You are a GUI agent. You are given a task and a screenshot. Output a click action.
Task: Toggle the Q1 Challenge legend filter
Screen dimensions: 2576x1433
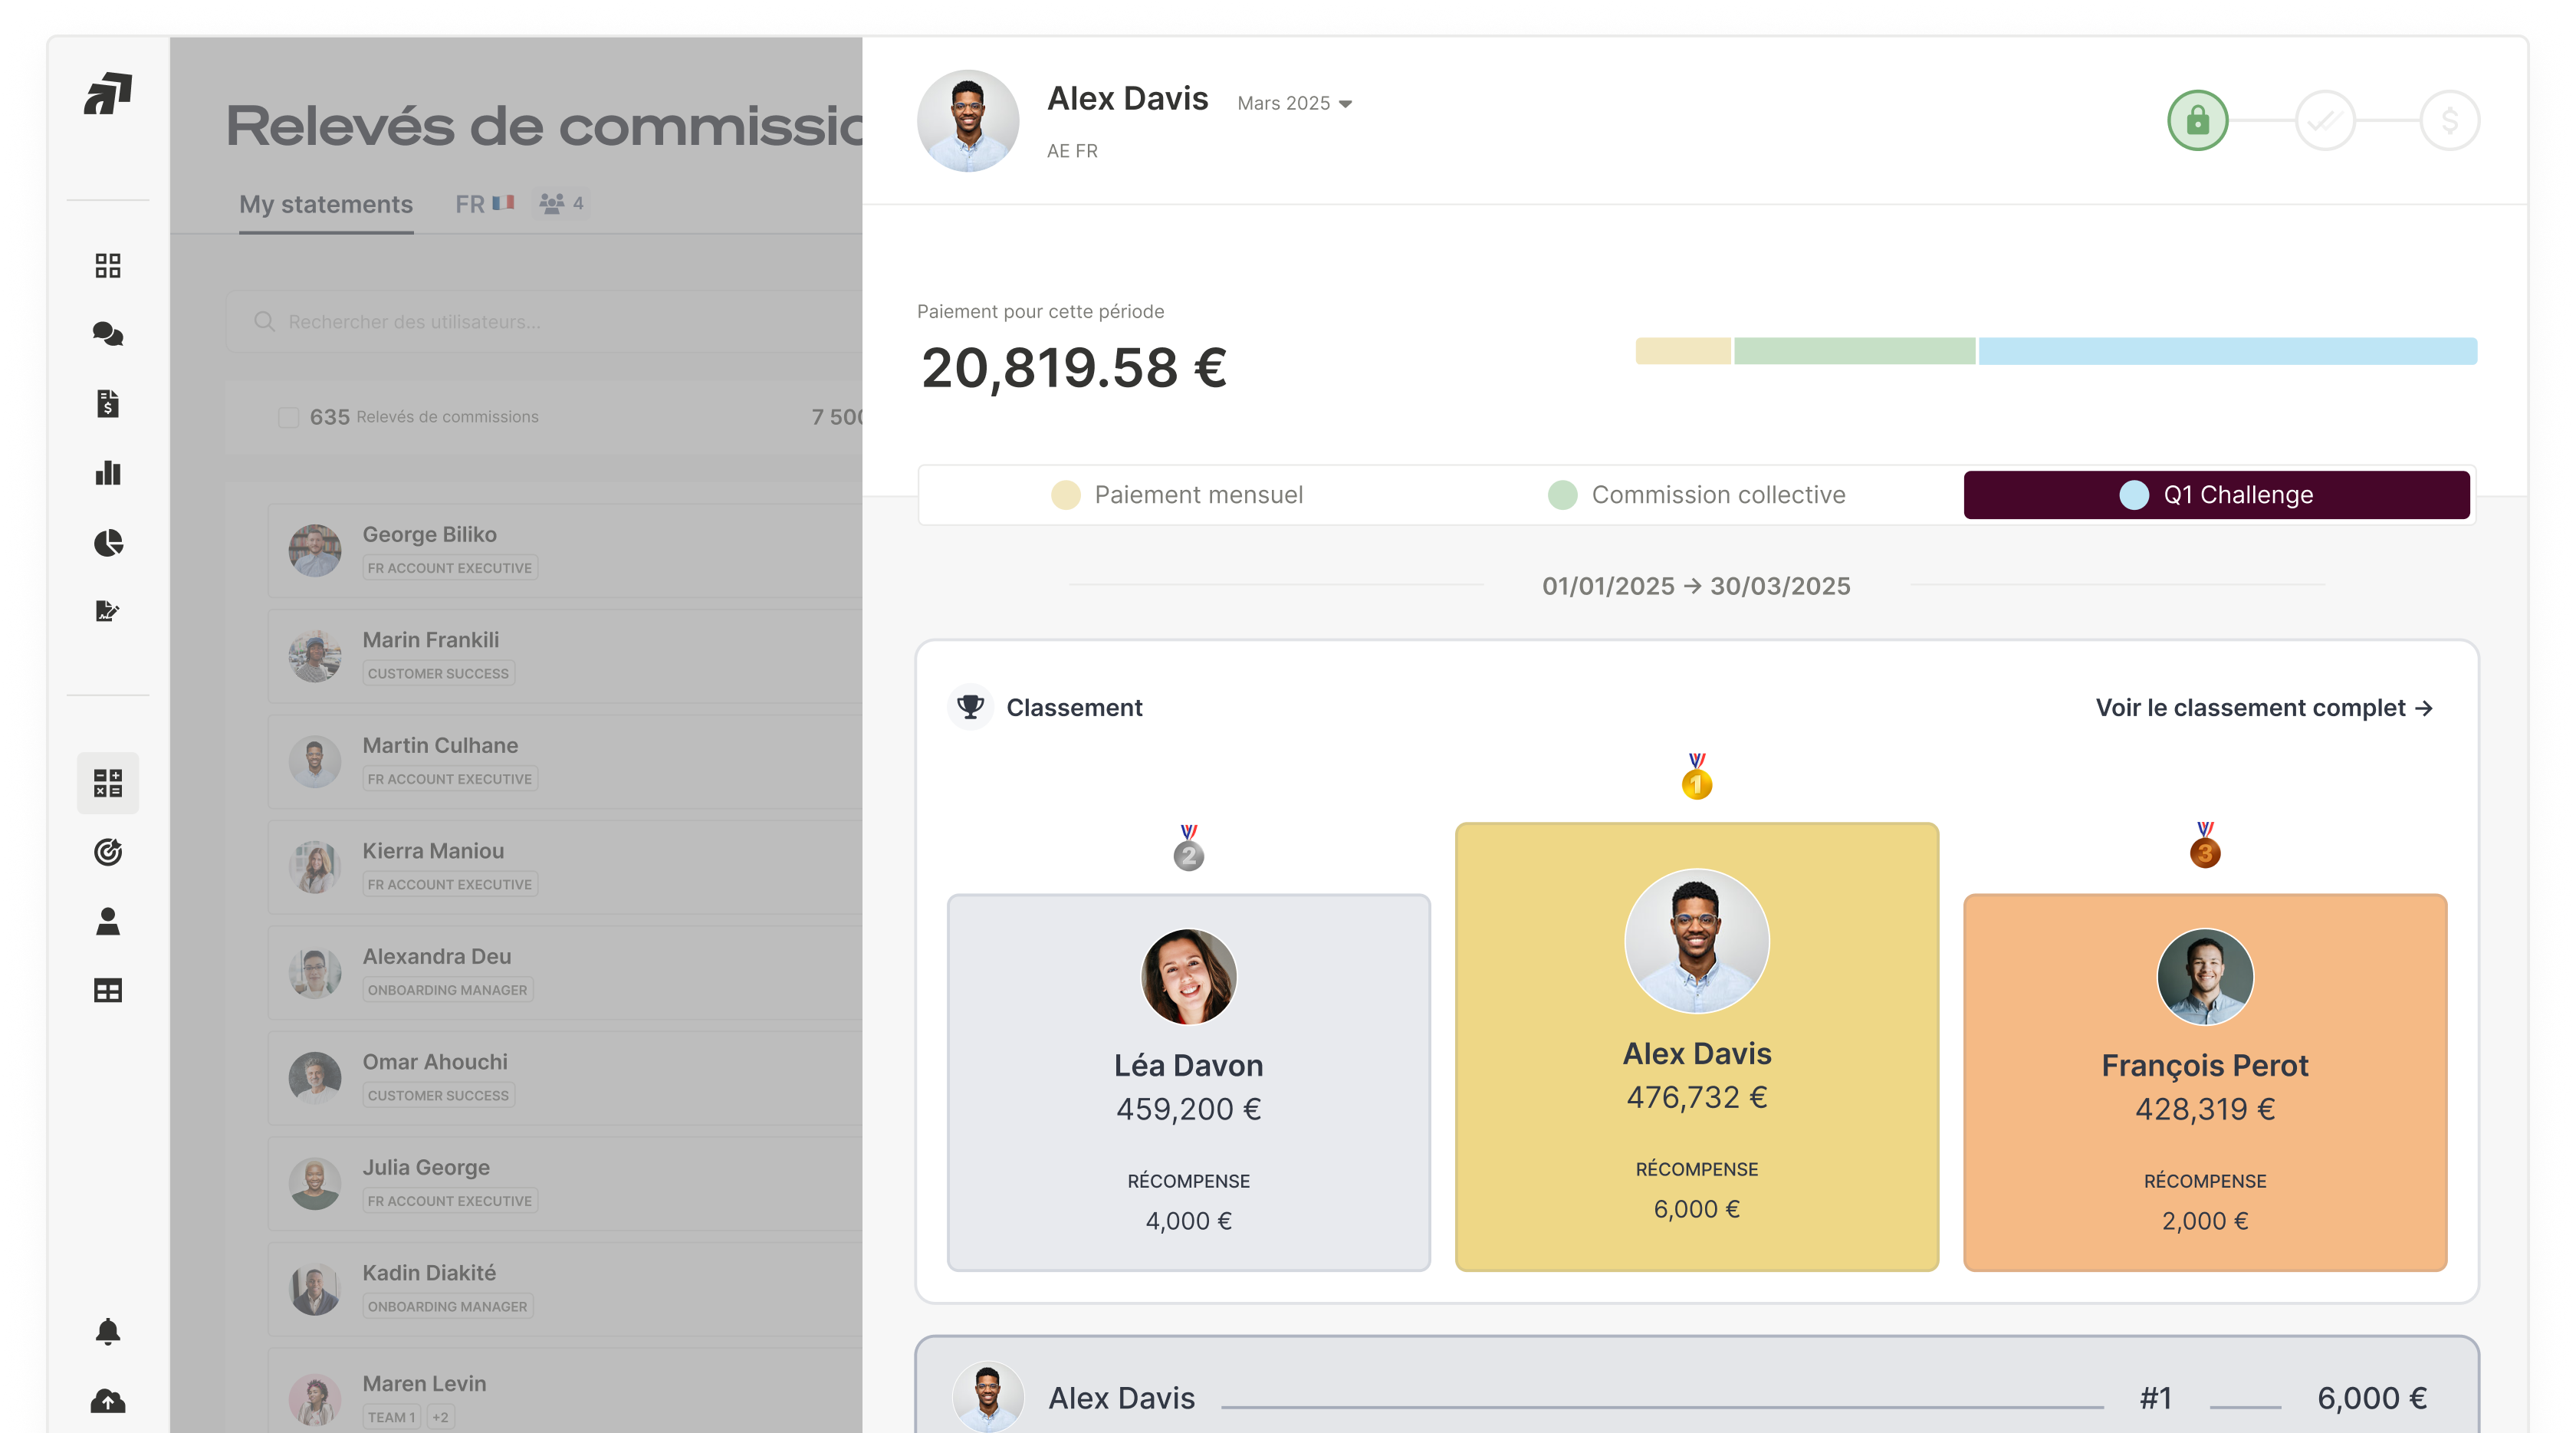tap(2216, 494)
